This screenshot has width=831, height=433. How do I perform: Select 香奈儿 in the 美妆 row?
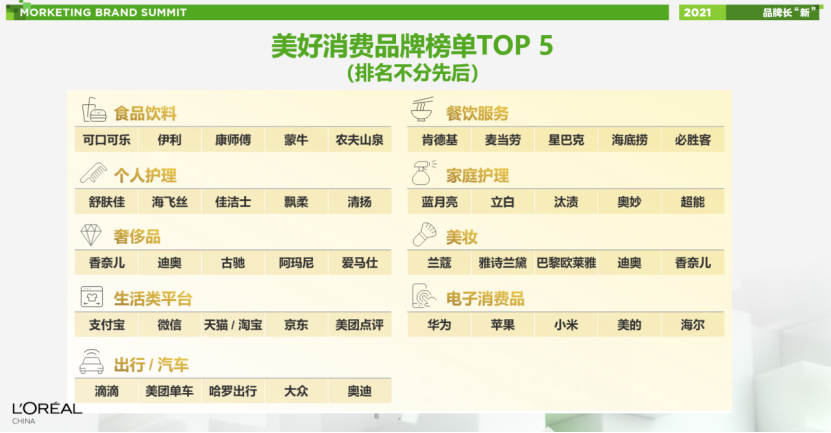tap(693, 263)
